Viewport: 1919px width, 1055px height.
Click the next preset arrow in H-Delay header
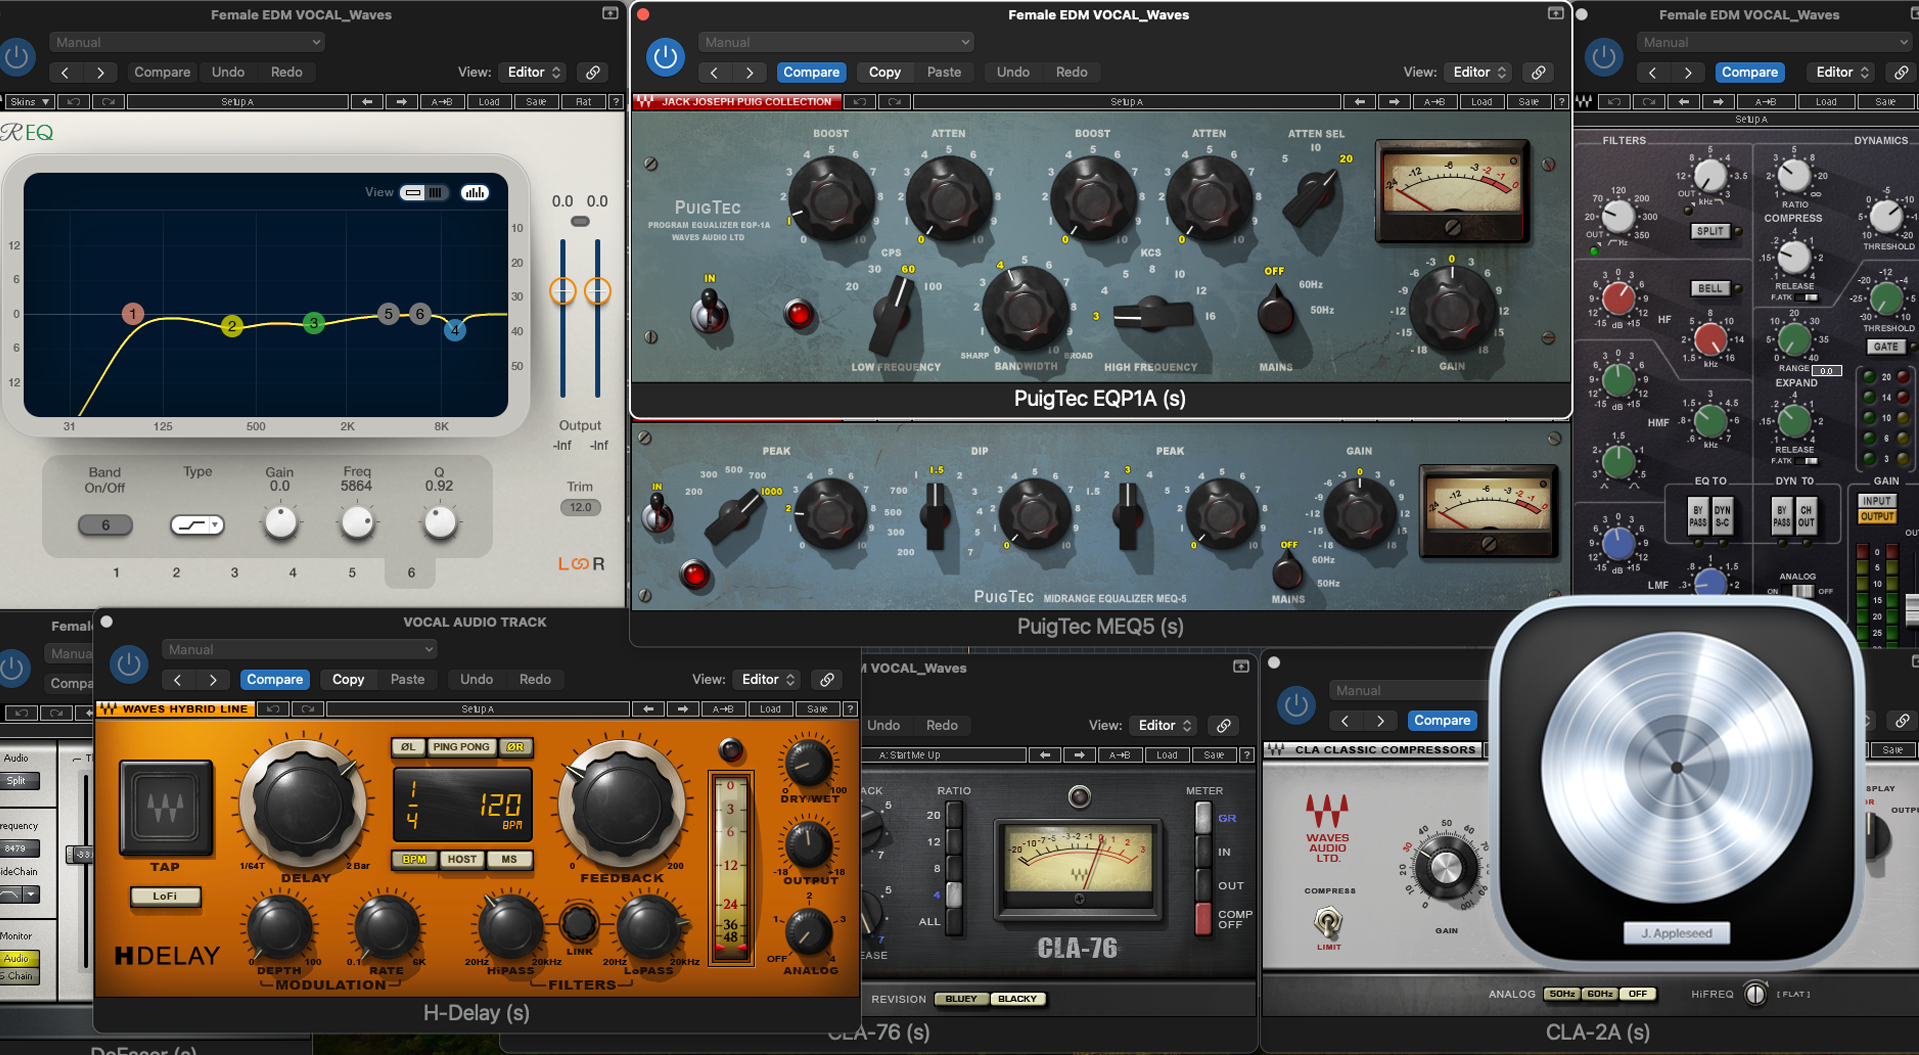(213, 680)
